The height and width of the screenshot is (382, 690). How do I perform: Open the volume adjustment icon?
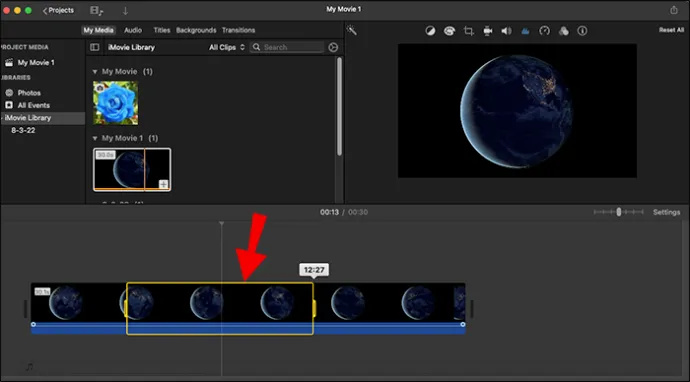(506, 31)
